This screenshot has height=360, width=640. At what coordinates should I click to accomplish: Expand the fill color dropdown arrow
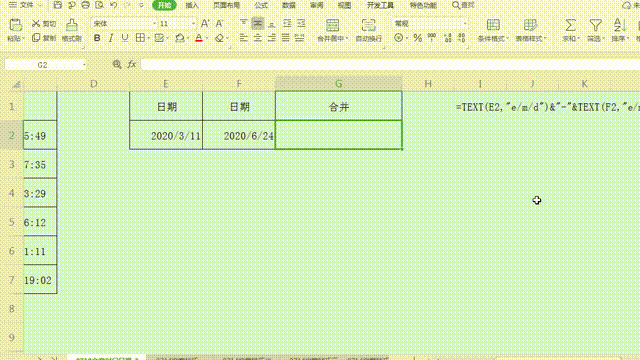[188, 38]
